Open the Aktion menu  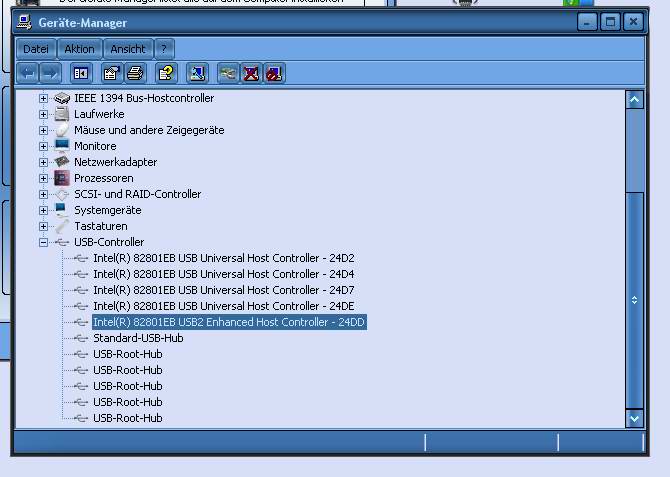[x=79, y=49]
